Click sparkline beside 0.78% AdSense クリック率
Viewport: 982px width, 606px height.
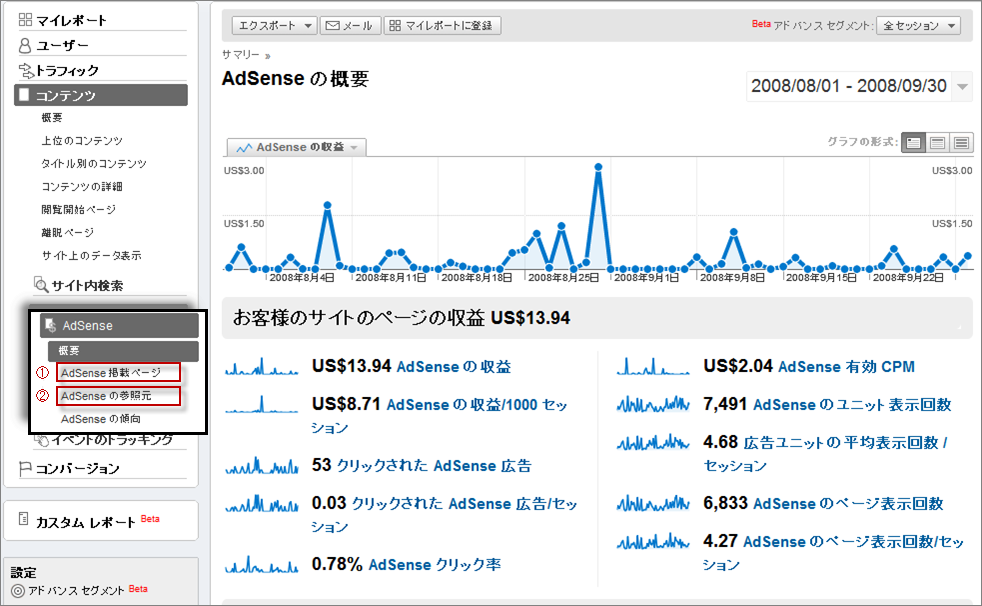click(x=262, y=564)
